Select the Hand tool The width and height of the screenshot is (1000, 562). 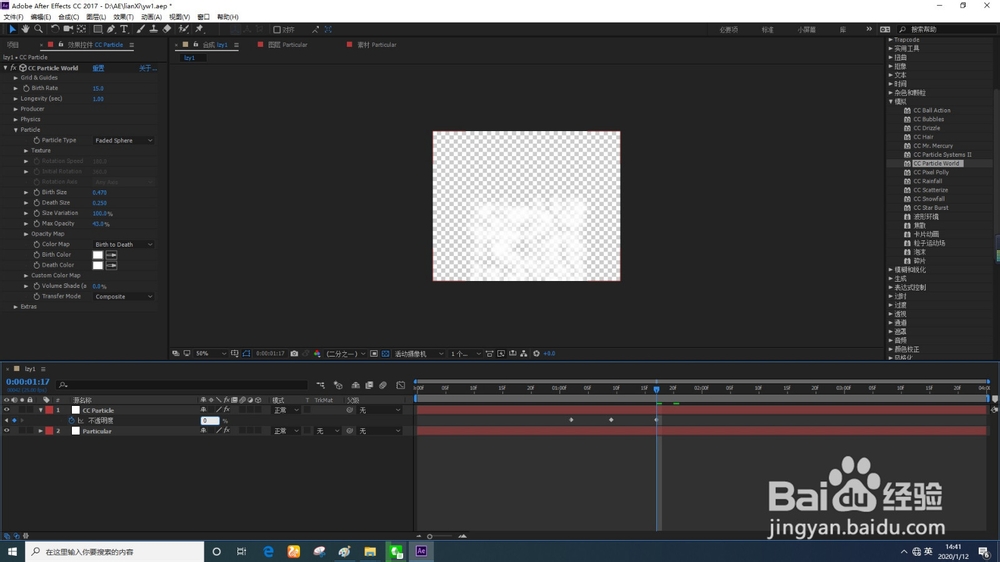point(25,29)
